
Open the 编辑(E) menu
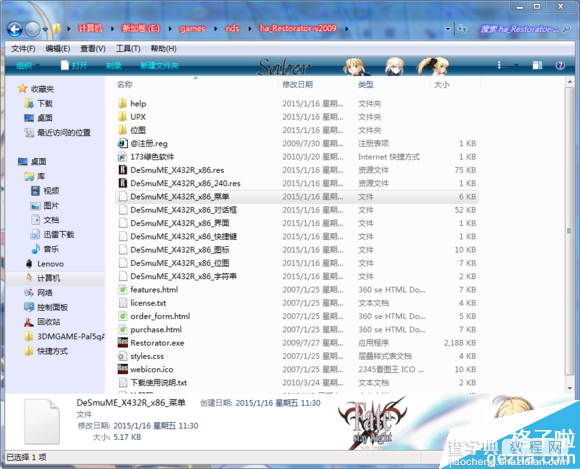[x=58, y=48]
